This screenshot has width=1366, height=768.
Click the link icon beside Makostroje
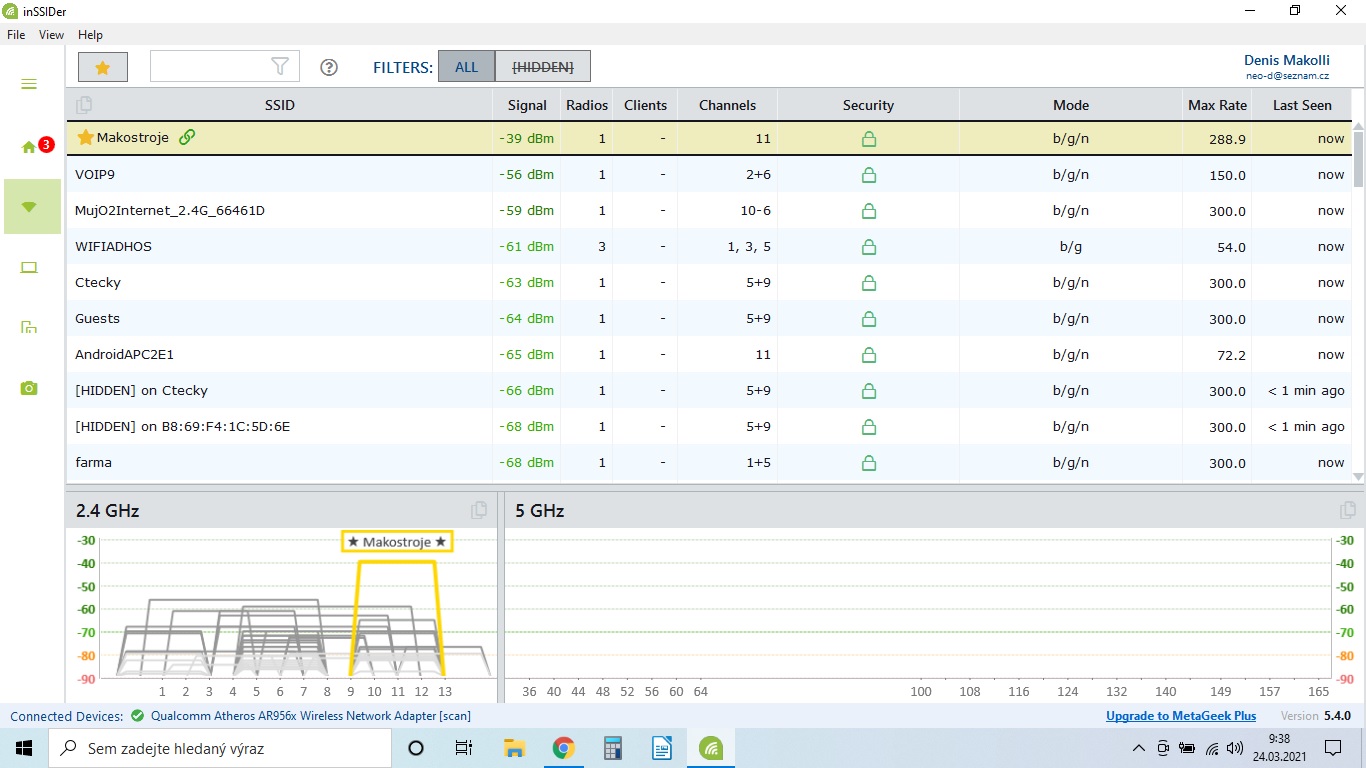click(187, 138)
